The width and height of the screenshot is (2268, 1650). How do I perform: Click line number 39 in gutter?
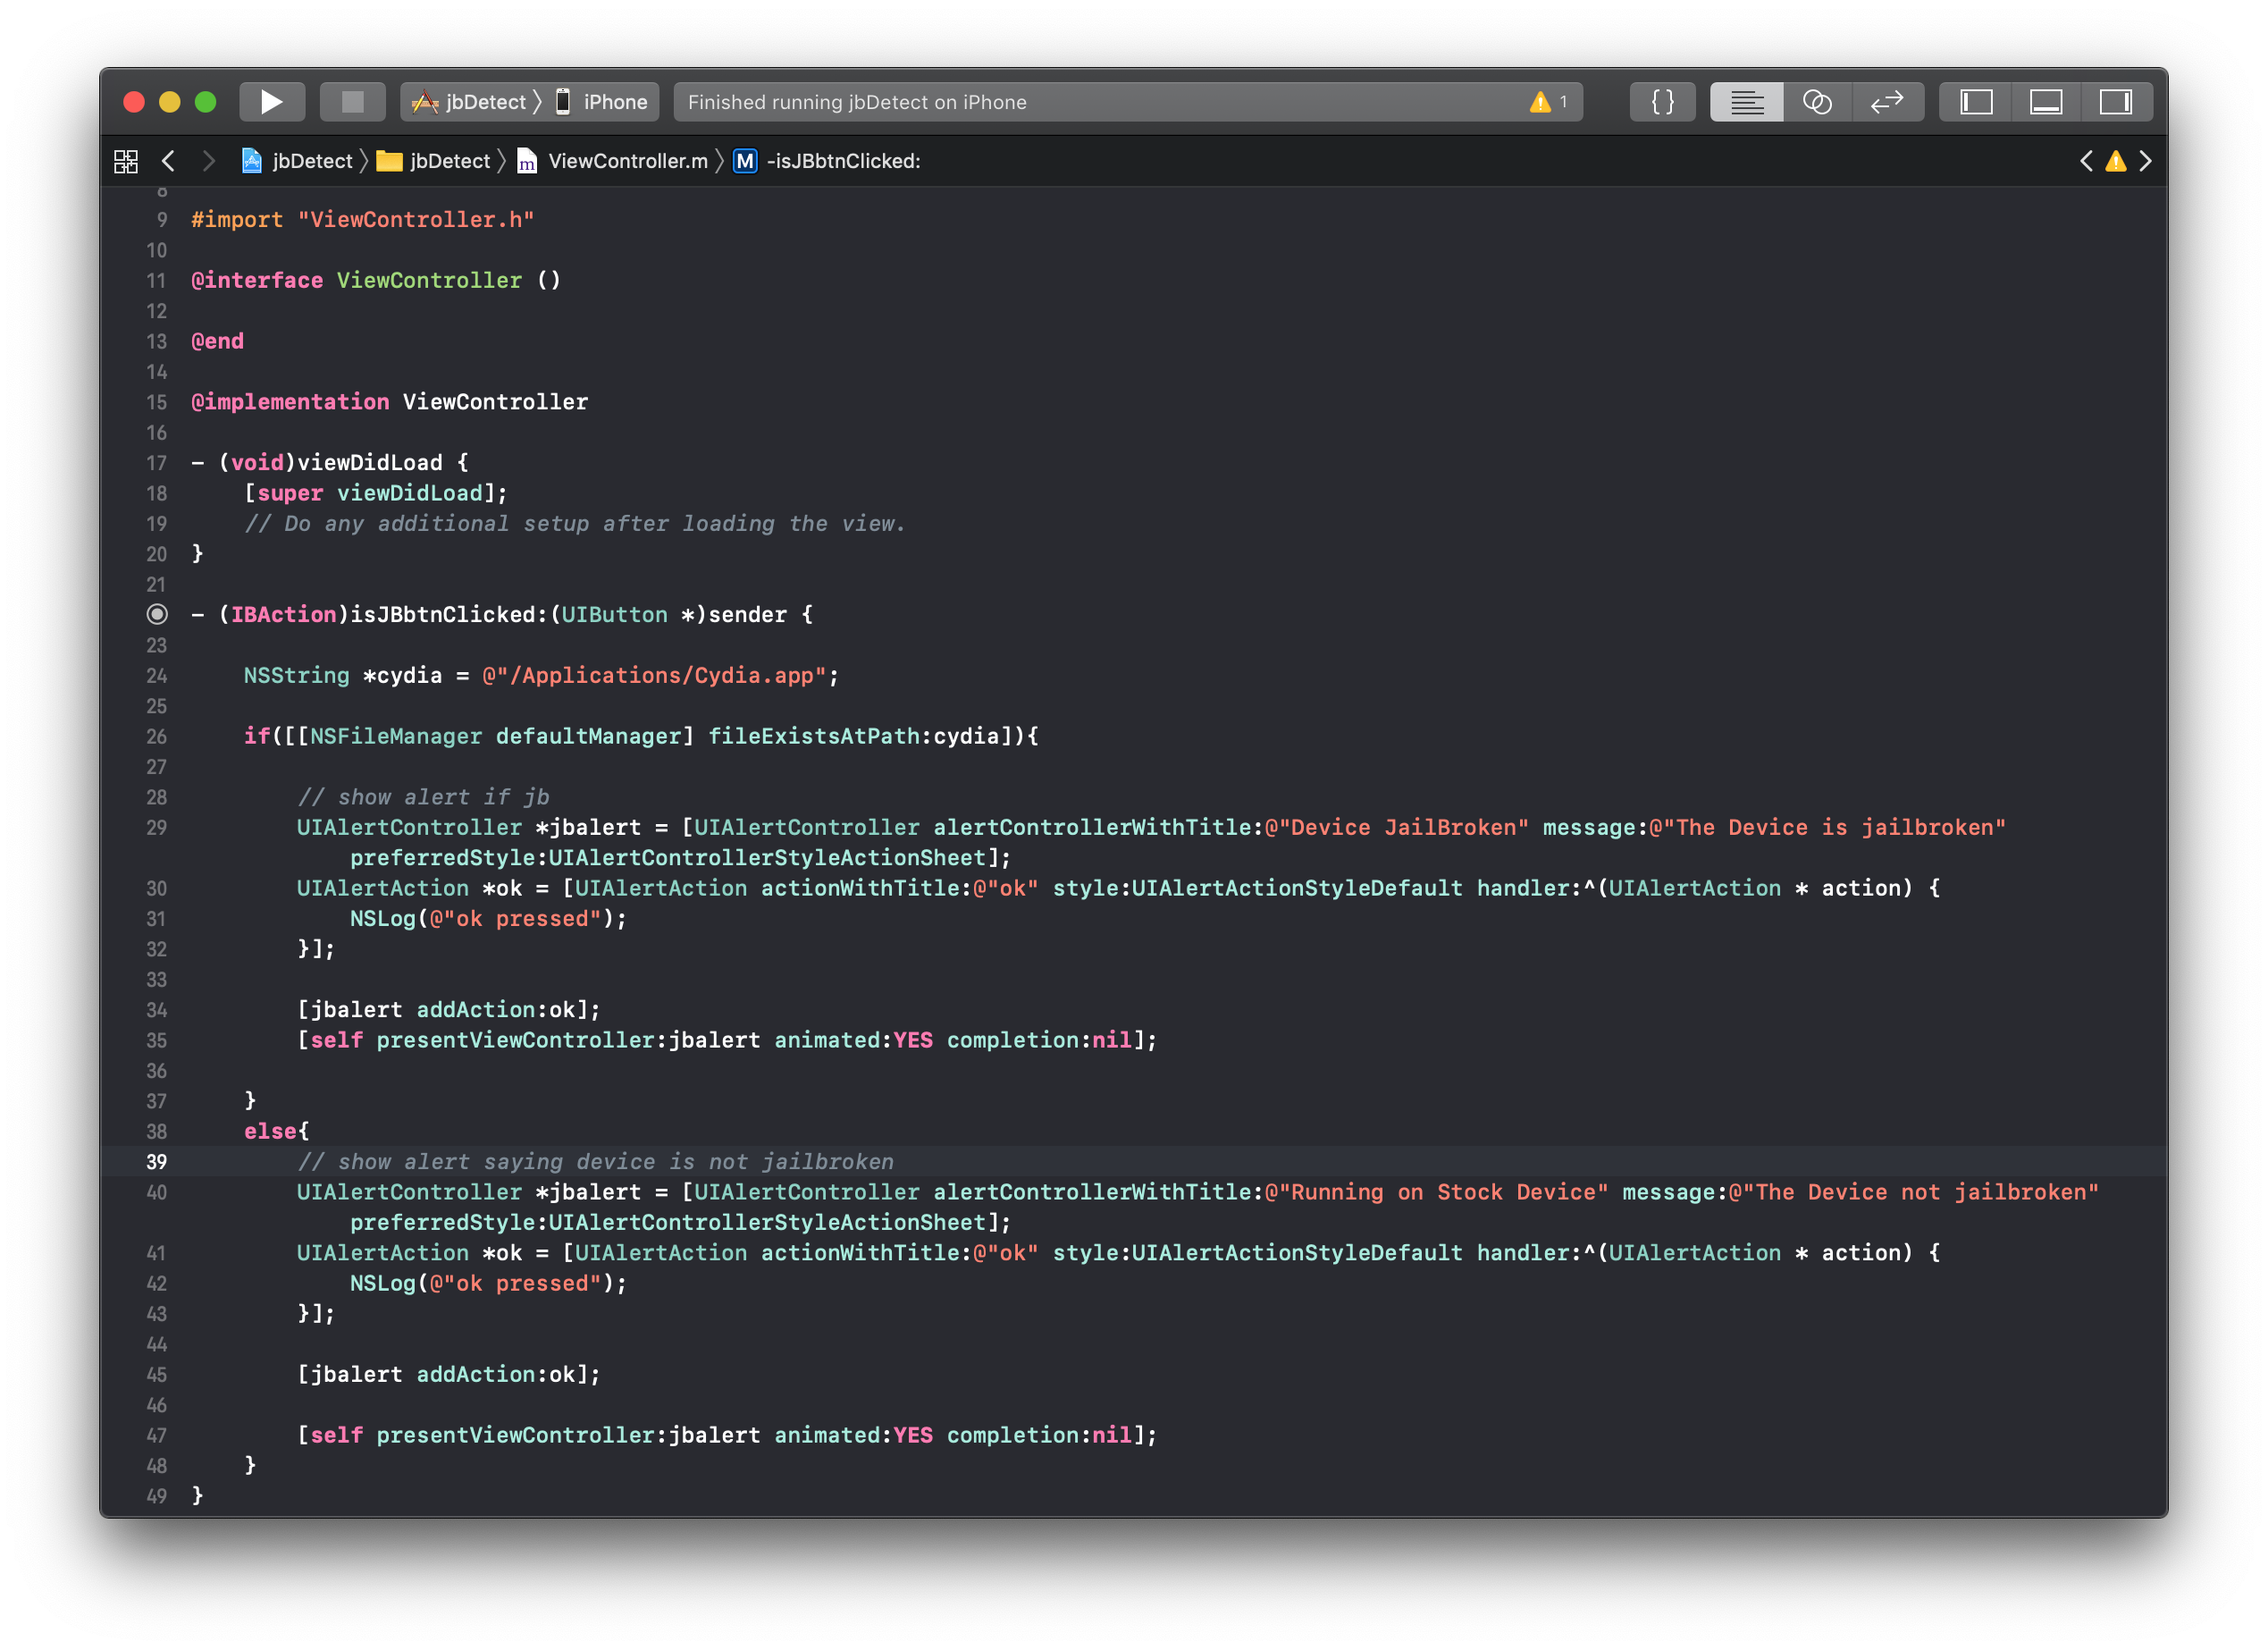click(157, 1161)
